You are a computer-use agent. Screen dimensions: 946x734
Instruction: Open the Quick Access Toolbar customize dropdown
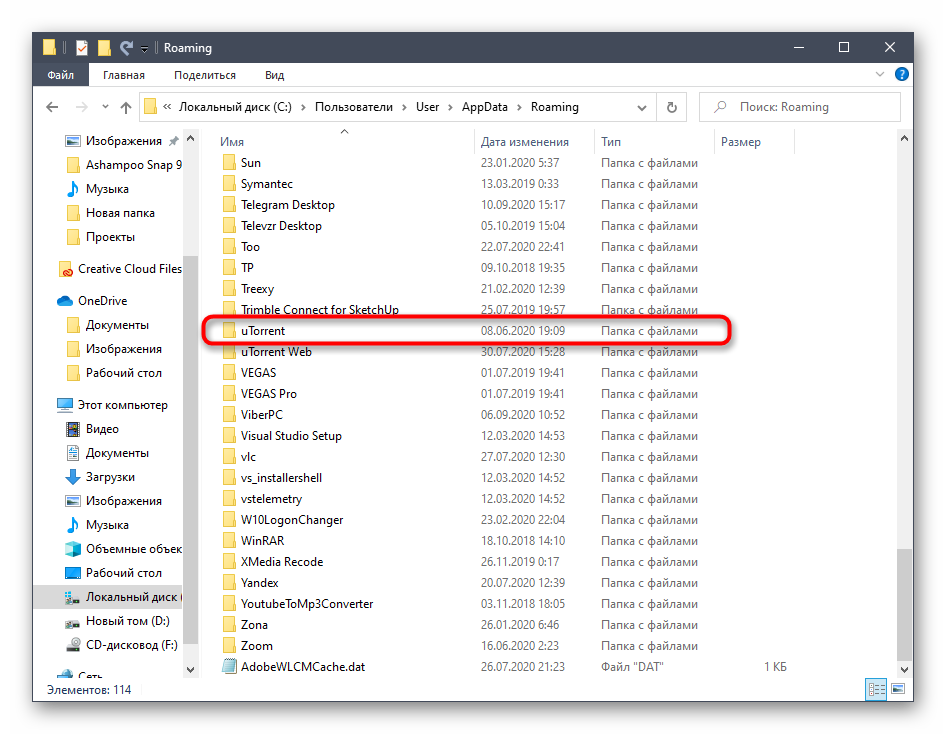click(145, 48)
